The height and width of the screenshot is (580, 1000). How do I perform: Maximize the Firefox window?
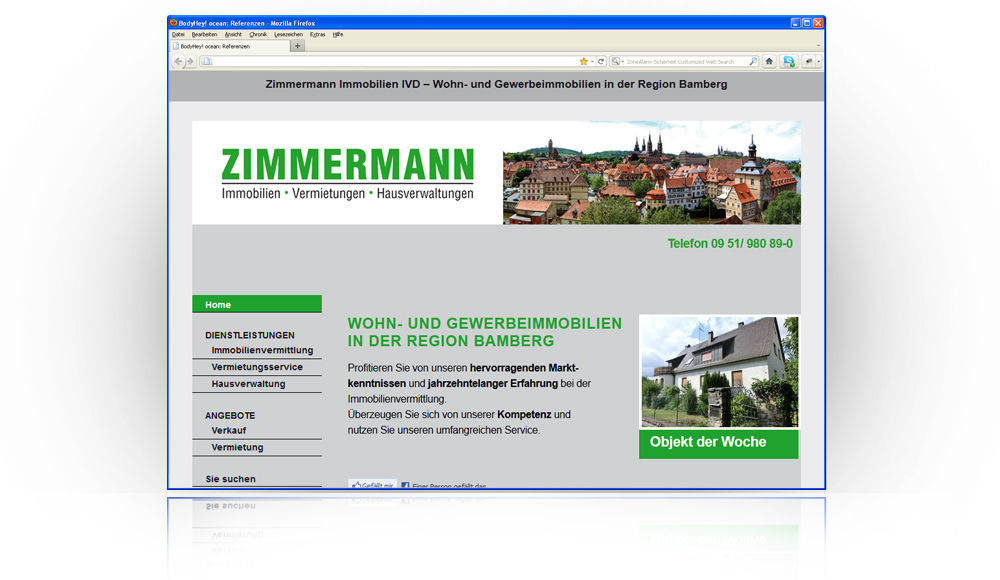pyautogui.click(x=807, y=23)
